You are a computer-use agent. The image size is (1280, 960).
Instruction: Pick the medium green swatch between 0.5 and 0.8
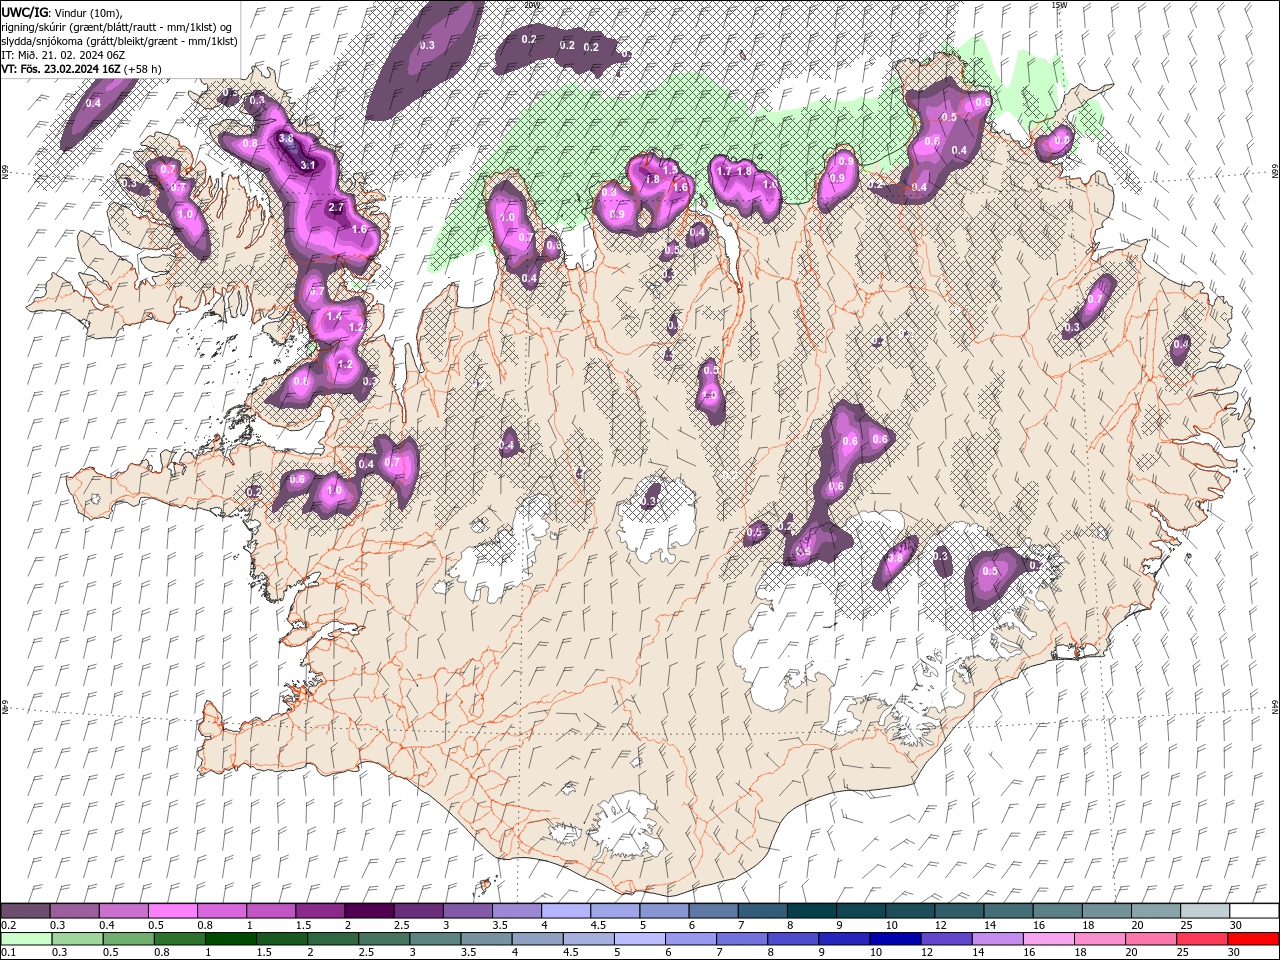pyautogui.click(x=128, y=939)
